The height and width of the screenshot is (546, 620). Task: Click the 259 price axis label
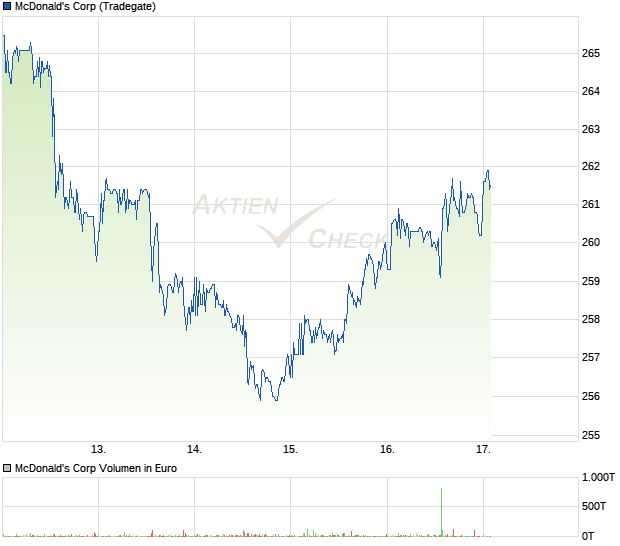[x=591, y=281]
